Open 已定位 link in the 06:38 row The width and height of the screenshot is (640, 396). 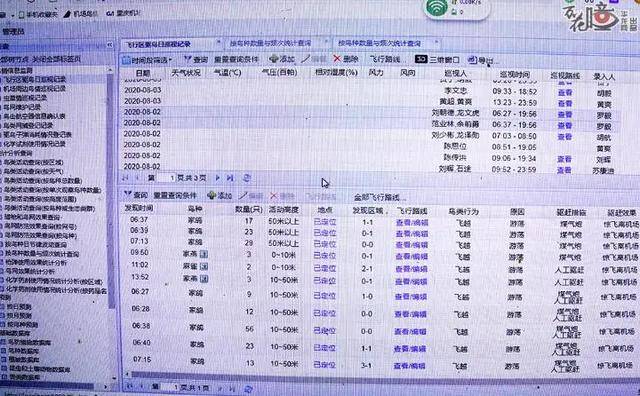[x=324, y=331]
